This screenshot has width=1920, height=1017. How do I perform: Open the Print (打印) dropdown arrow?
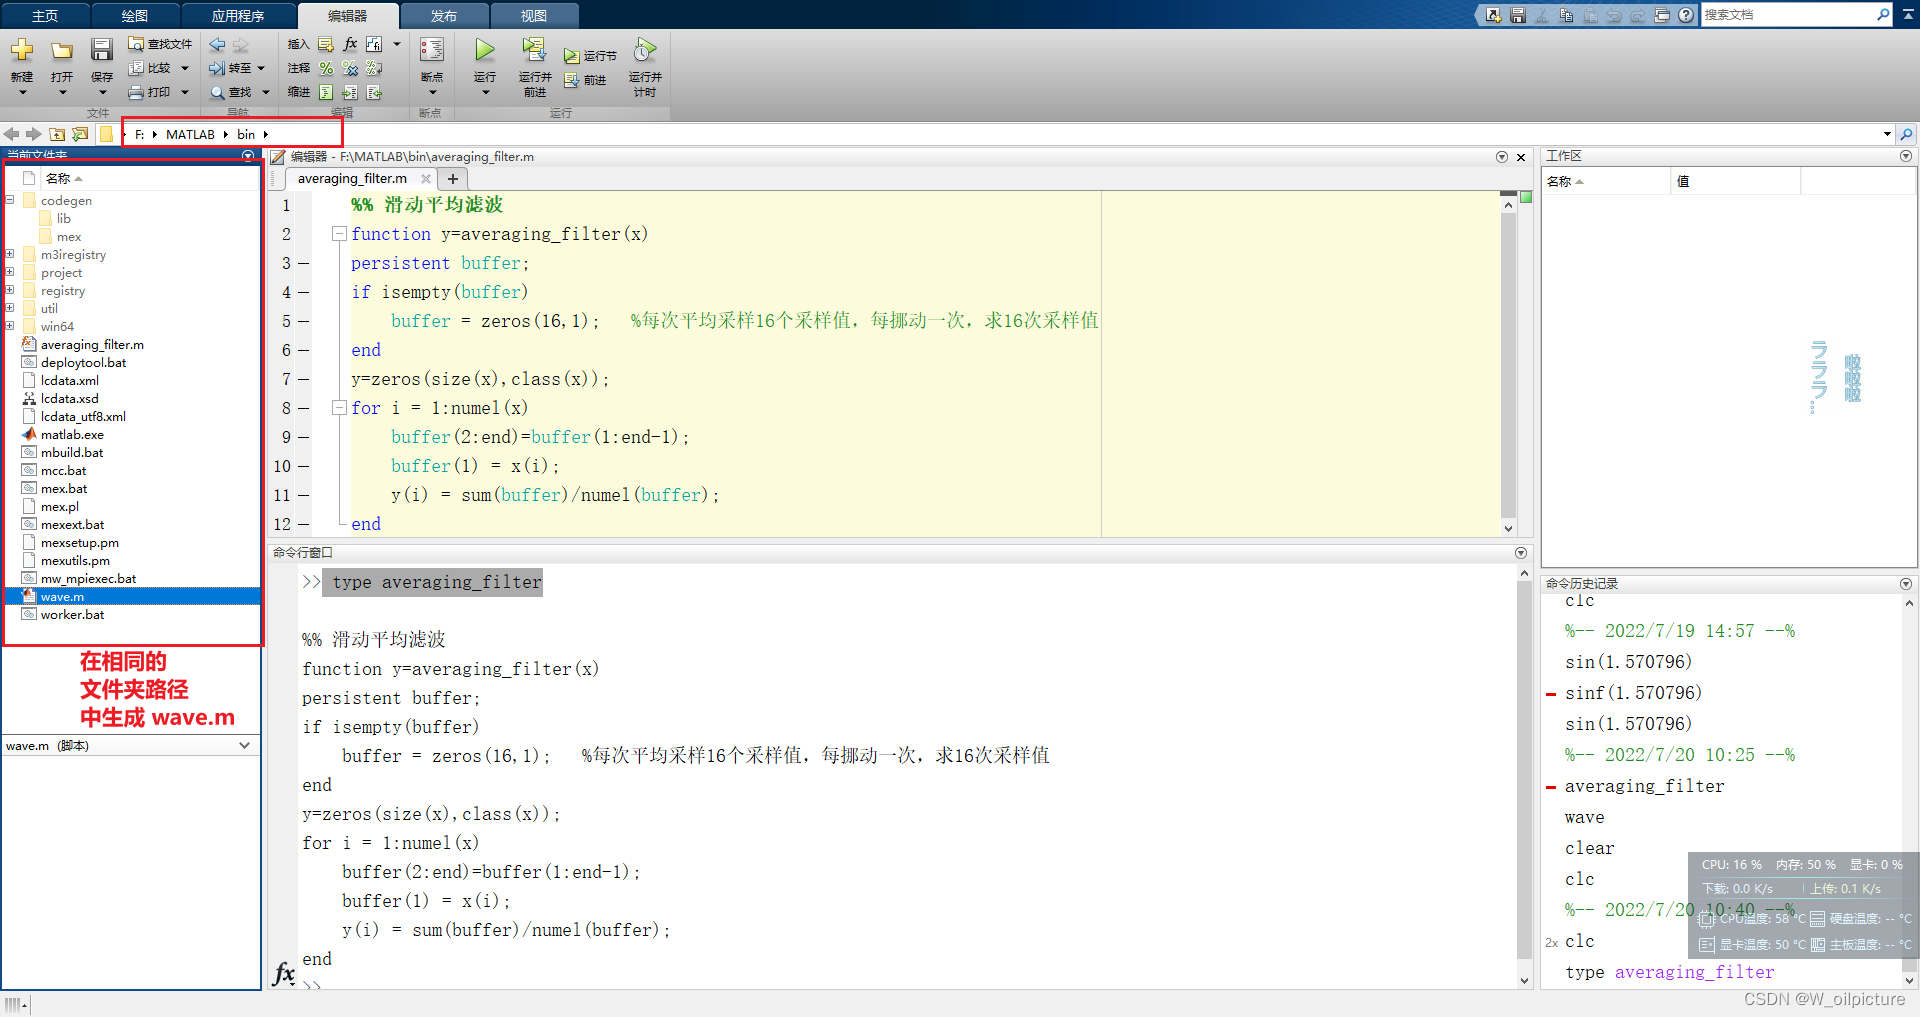(x=184, y=92)
